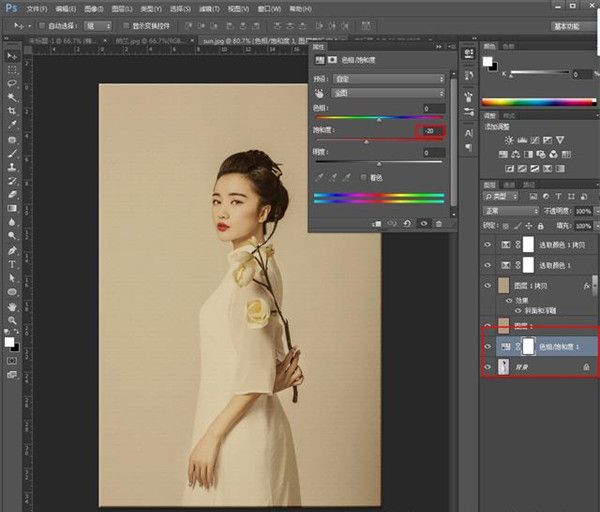Open the 滤镜(T) menu

pos(209,8)
